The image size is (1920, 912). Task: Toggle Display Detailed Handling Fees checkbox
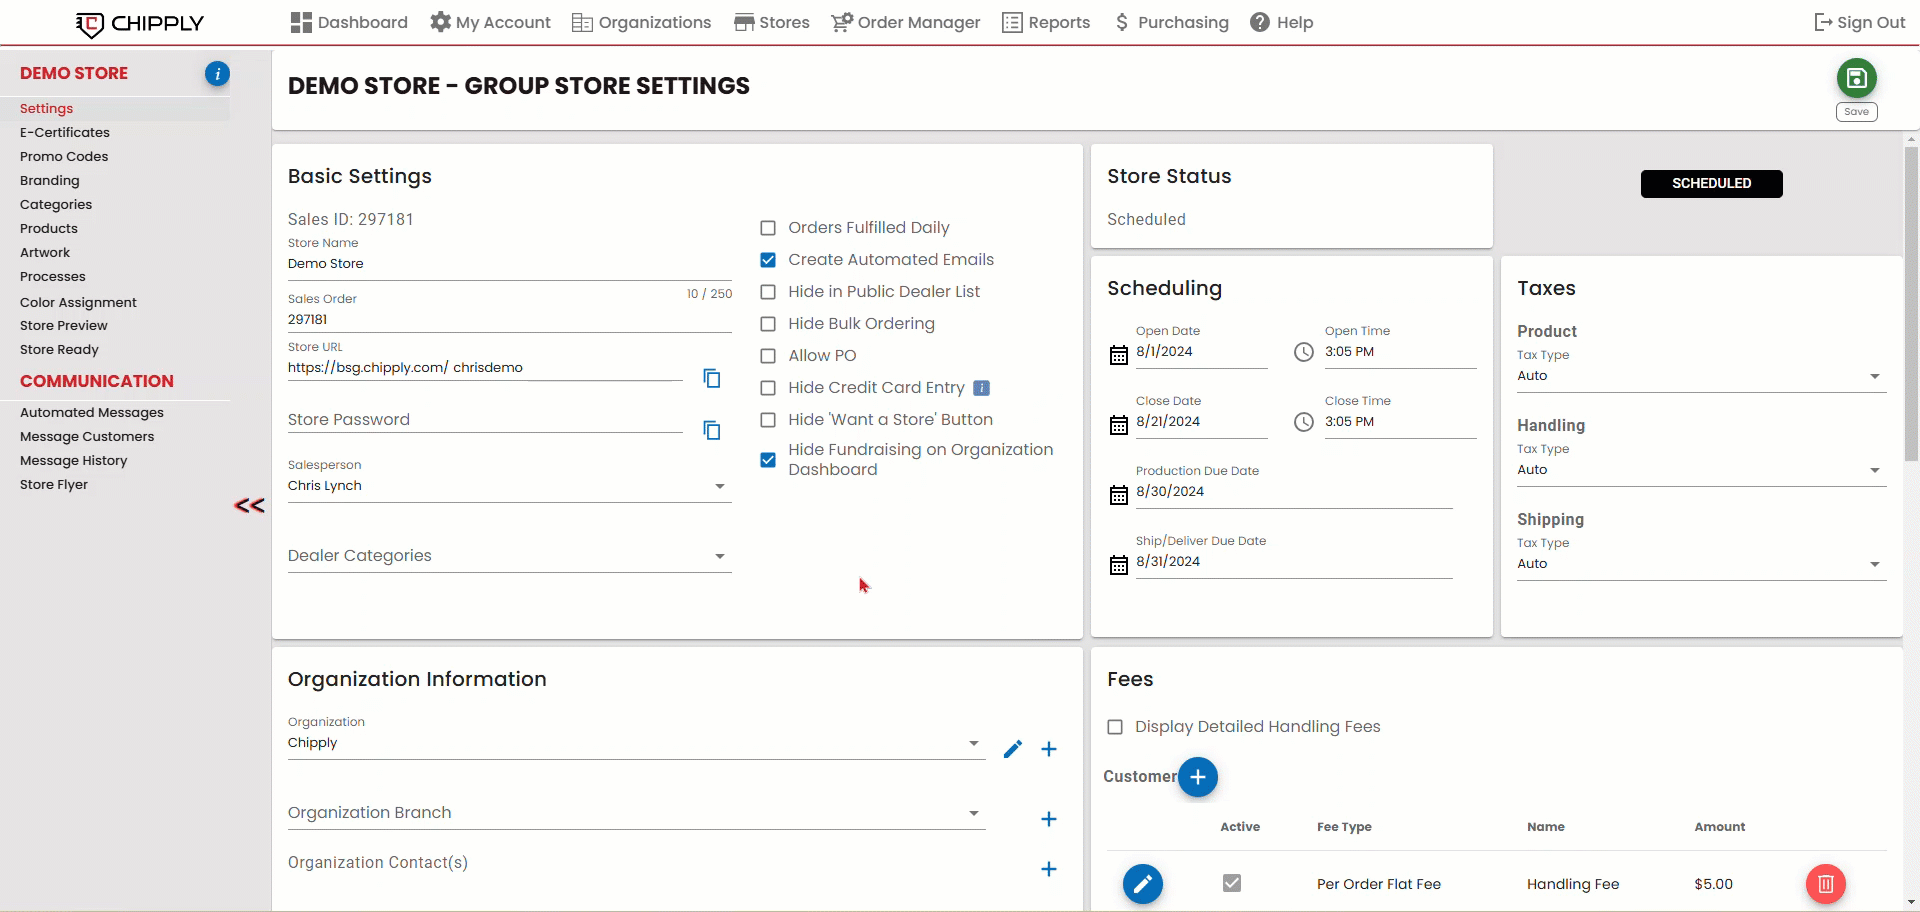click(x=1115, y=727)
